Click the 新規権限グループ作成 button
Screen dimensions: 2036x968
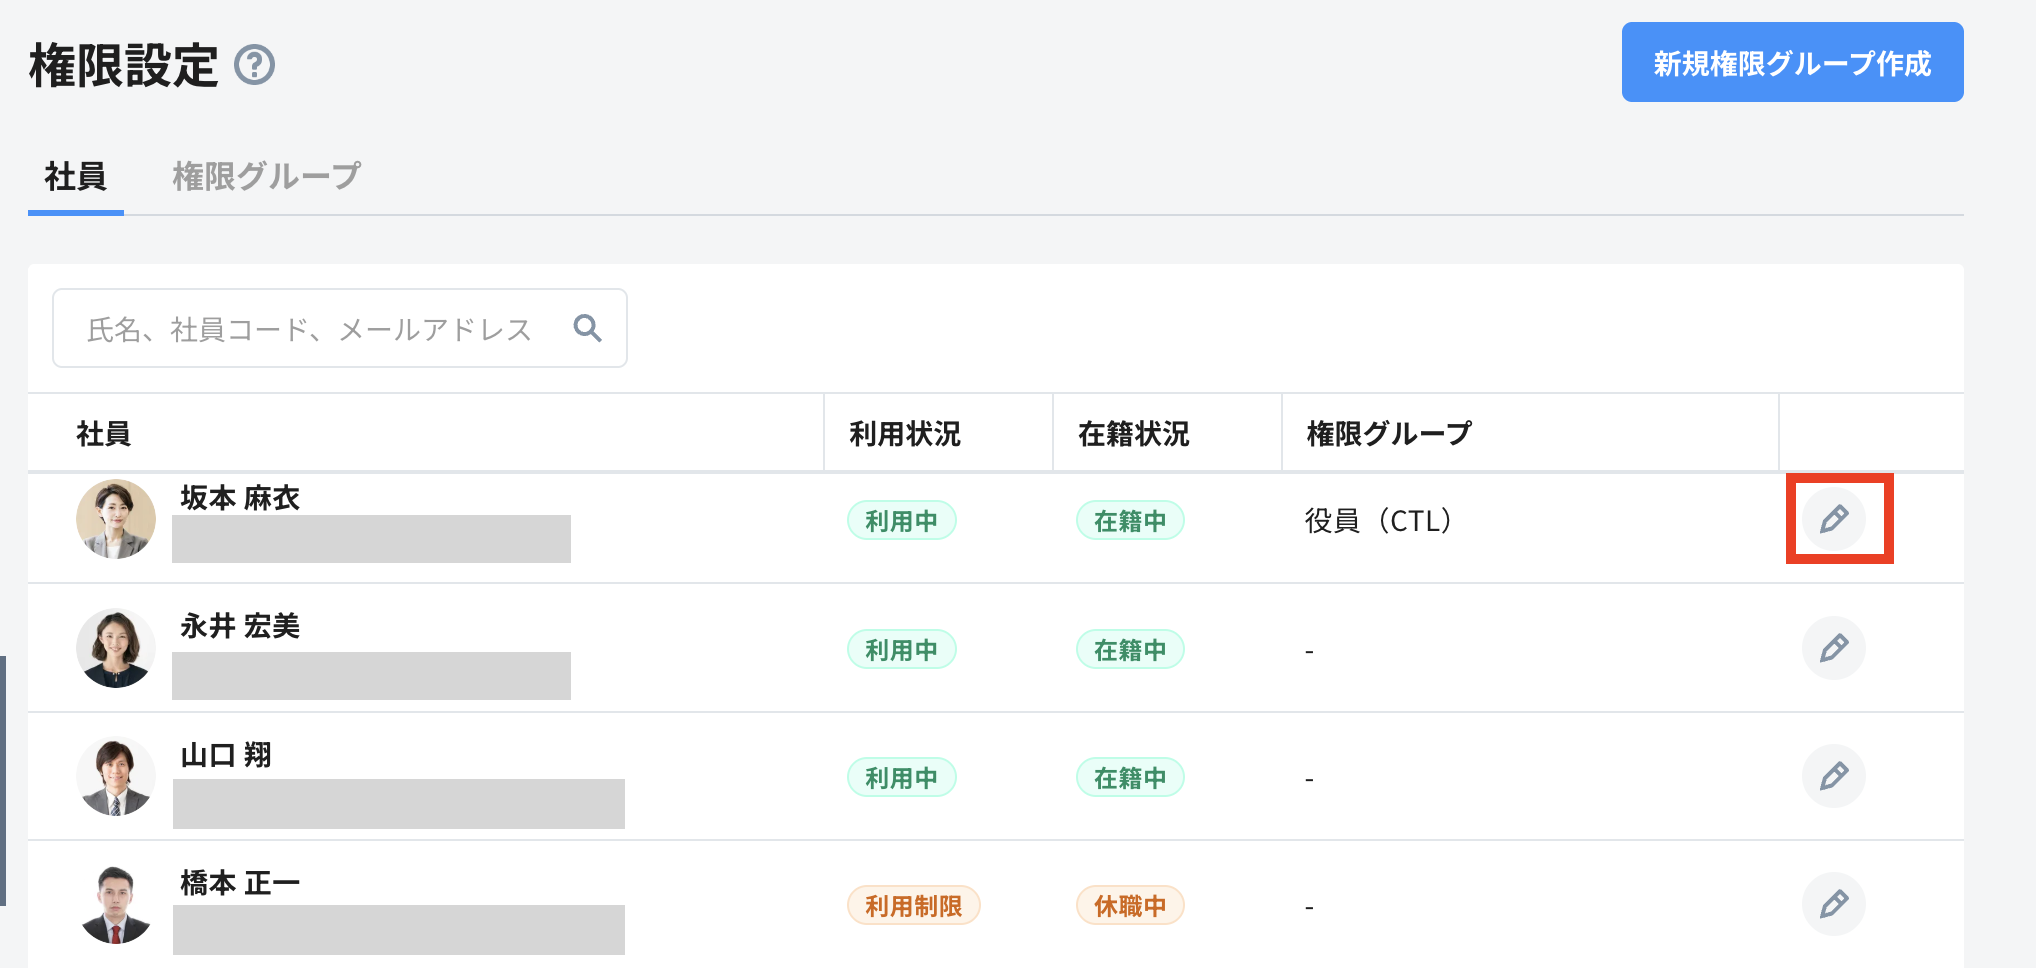[x=1792, y=62]
